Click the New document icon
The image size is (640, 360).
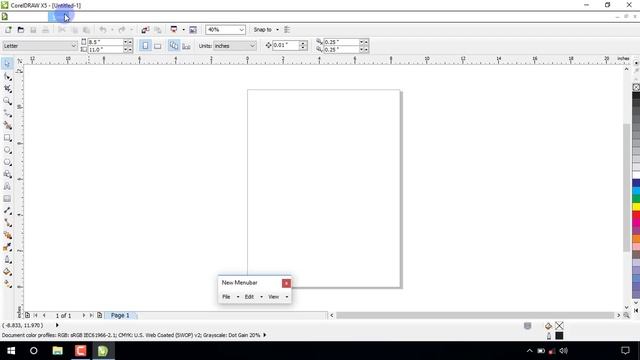click(x=8, y=30)
